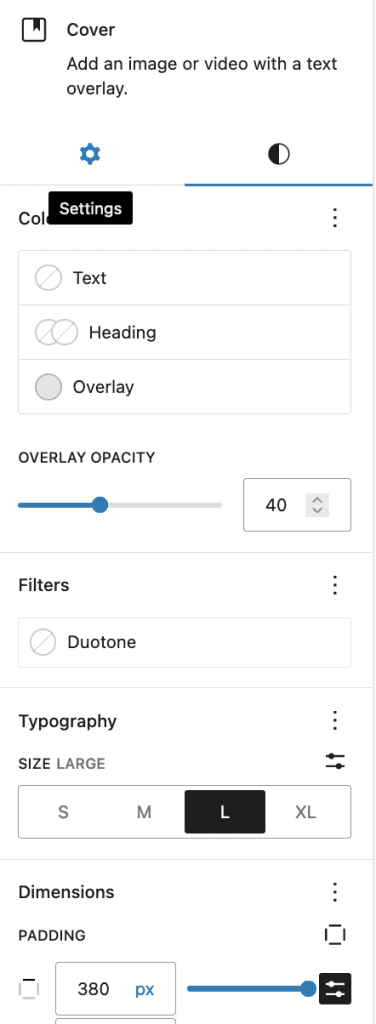Click the overlay opacity slider handle
Screen dimensions: 376x1024
tap(100, 505)
